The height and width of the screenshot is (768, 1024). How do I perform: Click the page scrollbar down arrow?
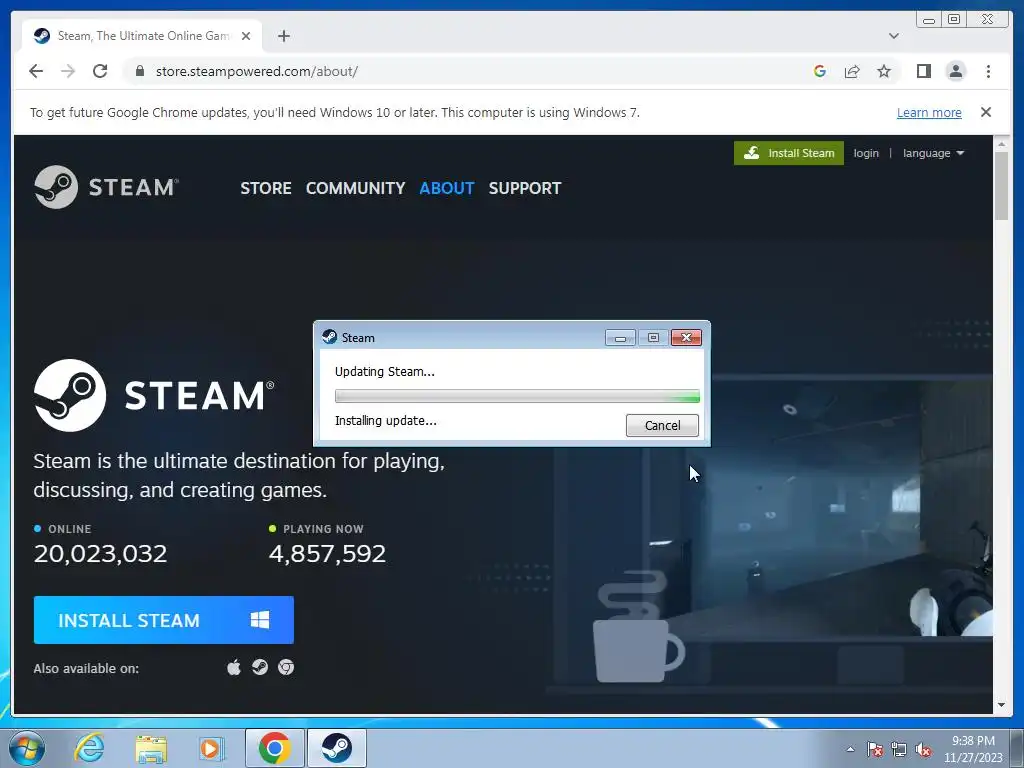coord(1001,705)
